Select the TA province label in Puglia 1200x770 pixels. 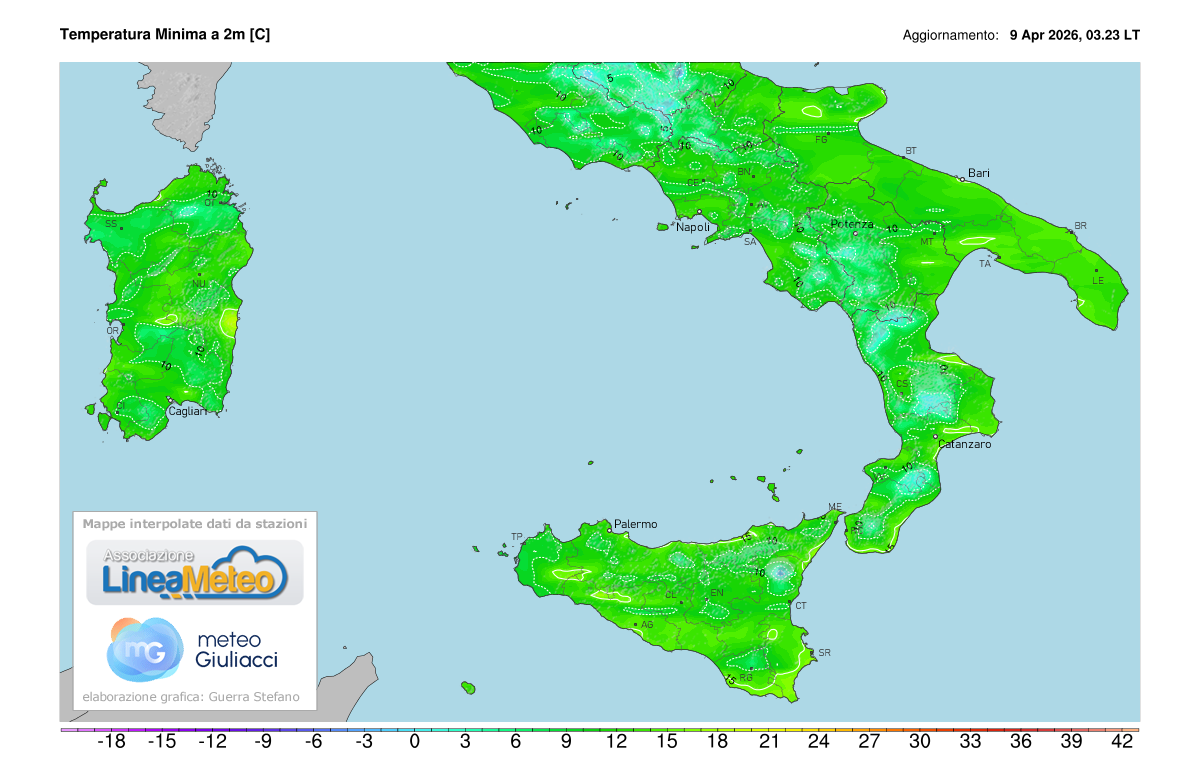point(984,265)
